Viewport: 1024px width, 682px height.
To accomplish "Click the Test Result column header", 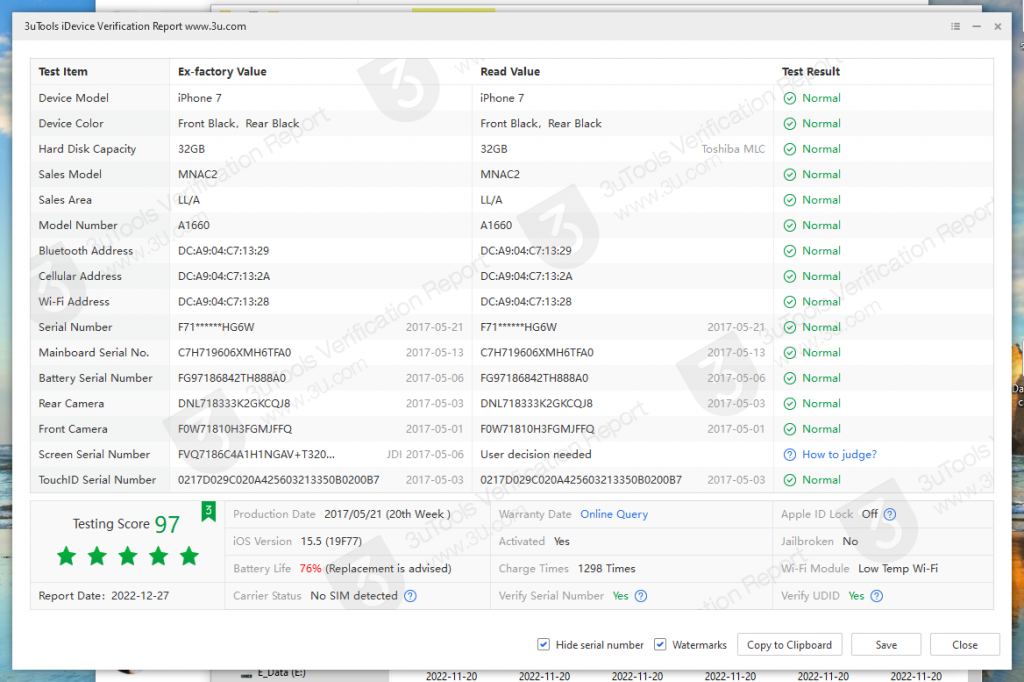I will click(x=810, y=72).
